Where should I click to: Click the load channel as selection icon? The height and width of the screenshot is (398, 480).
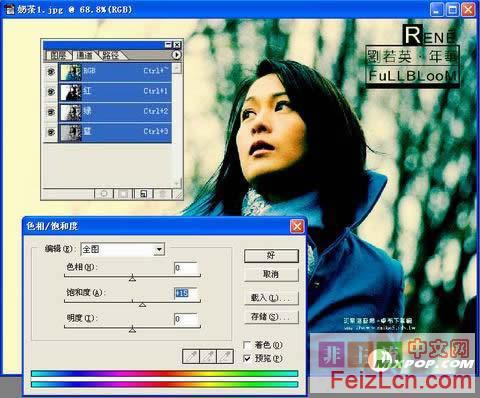click(104, 193)
